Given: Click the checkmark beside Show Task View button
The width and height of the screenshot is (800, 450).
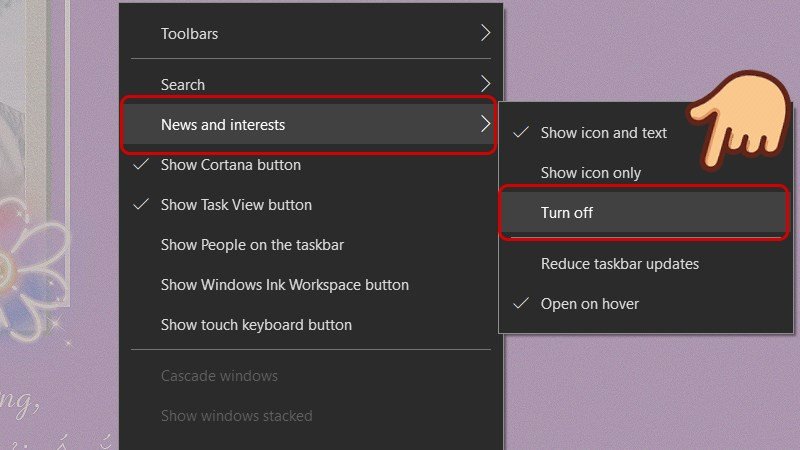Looking at the screenshot, I should coord(141,204).
